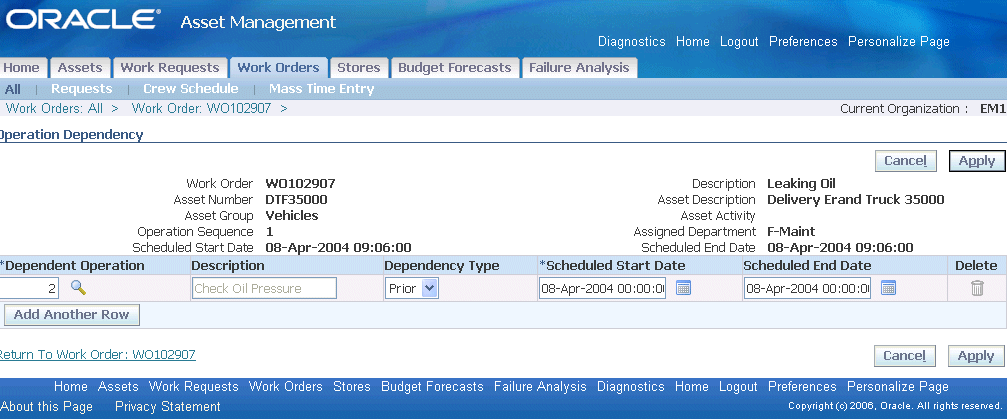The width and height of the screenshot is (1007, 419).
Task: Click the bottom Cancel button
Action: 904,355
